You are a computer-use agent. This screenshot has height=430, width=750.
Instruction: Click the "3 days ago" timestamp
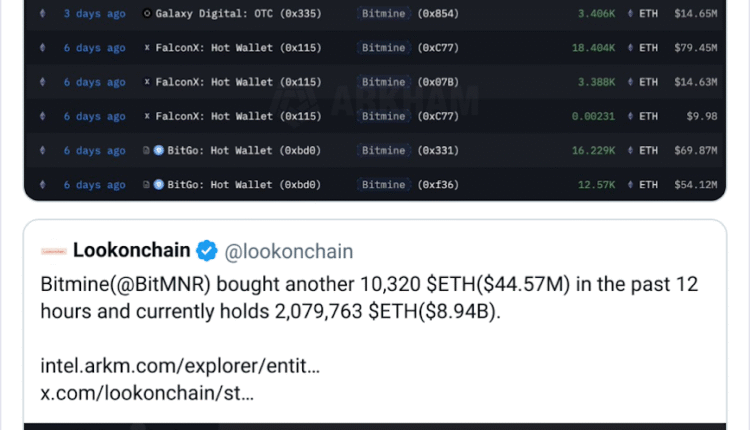click(x=94, y=14)
